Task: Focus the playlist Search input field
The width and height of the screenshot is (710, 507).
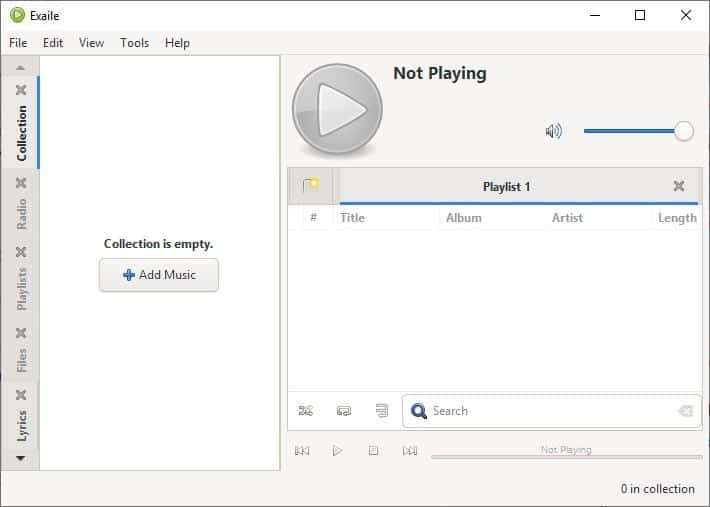Action: (x=552, y=411)
